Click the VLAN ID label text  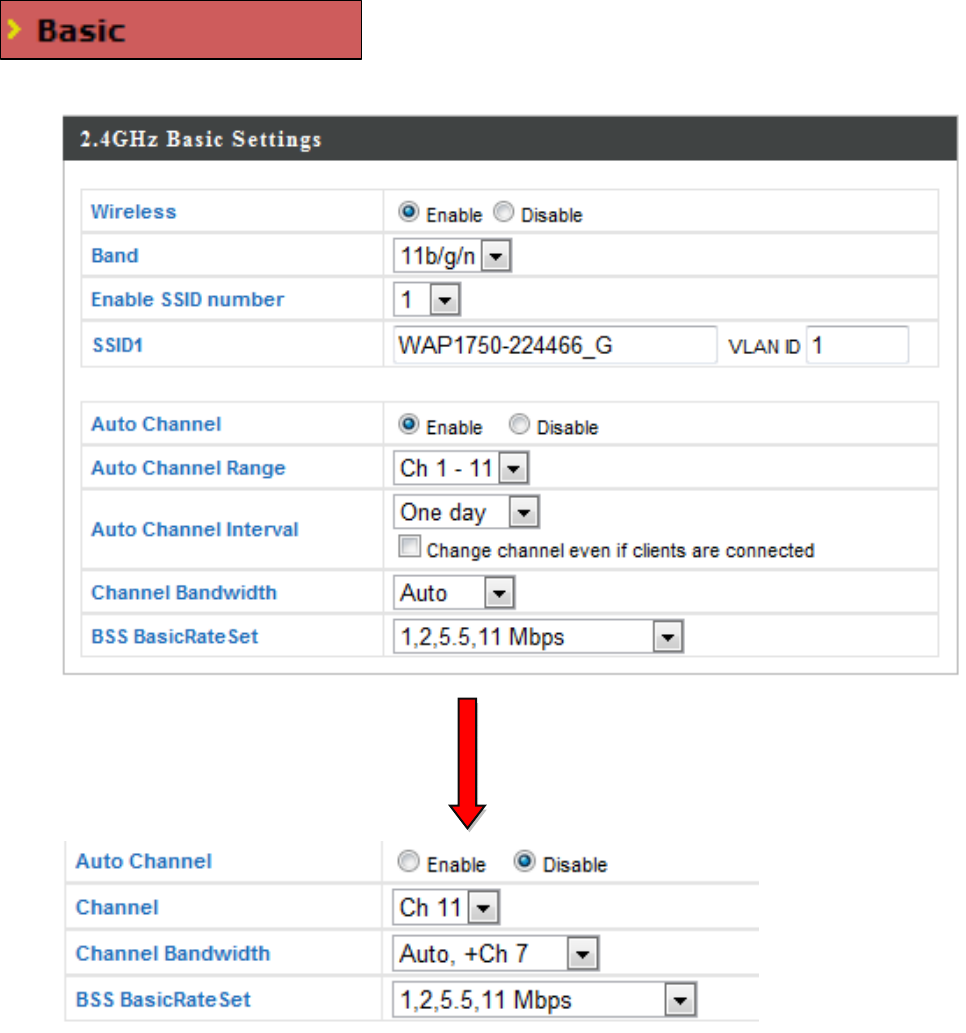(x=764, y=347)
